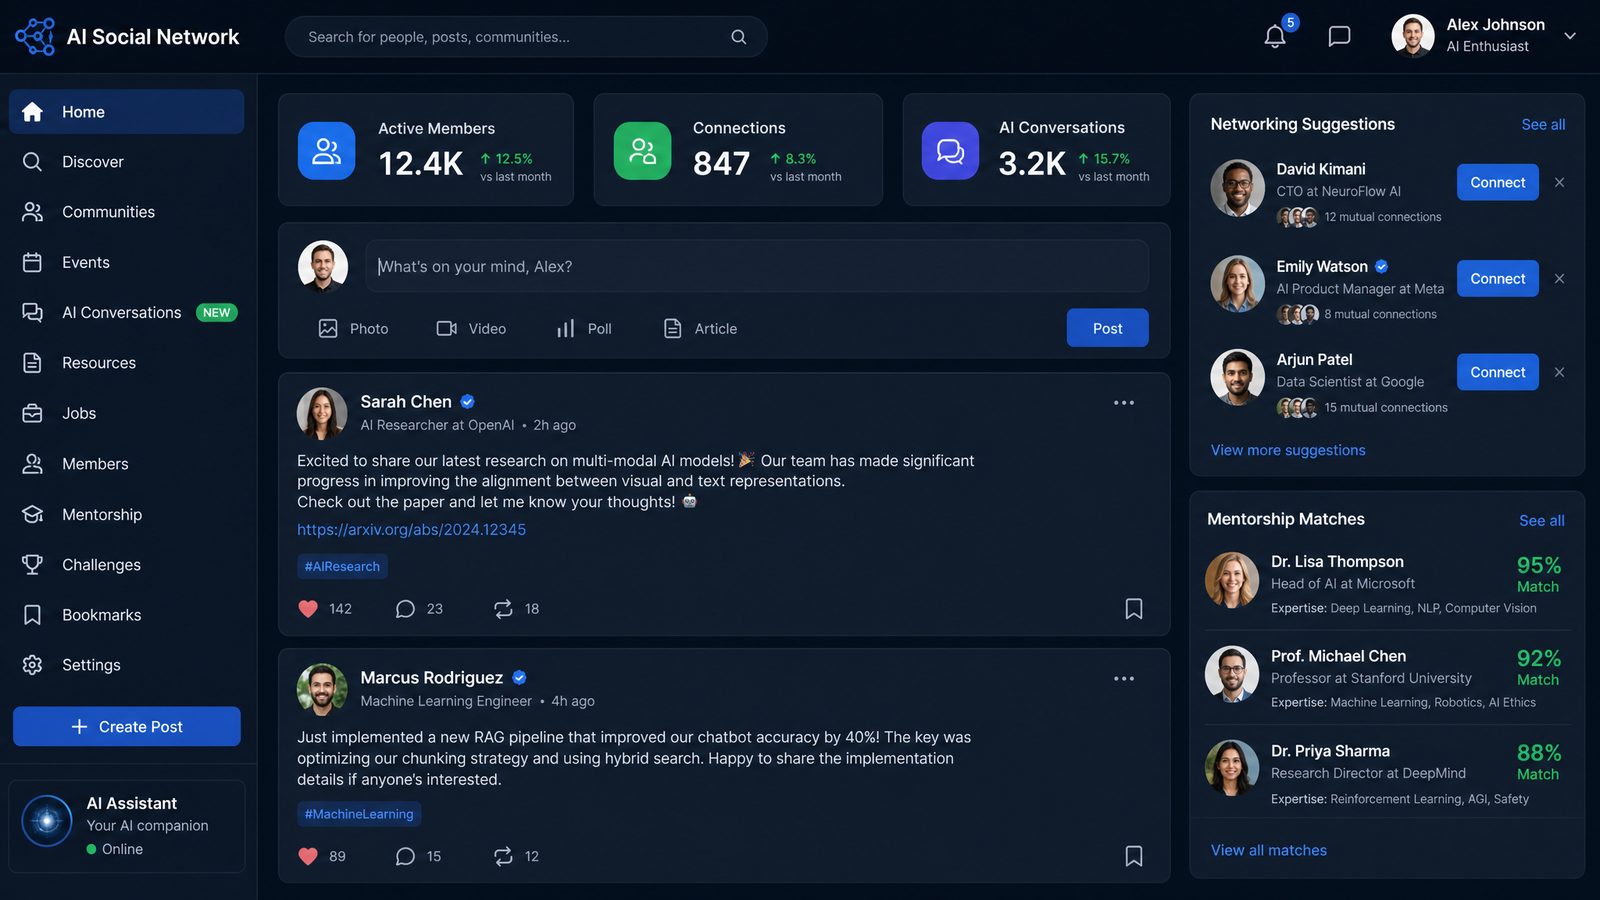Expand the Alex Johnson profile dropdown chevron
The height and width of the screenshot is (900, 1600).
tap(1570, 36)
